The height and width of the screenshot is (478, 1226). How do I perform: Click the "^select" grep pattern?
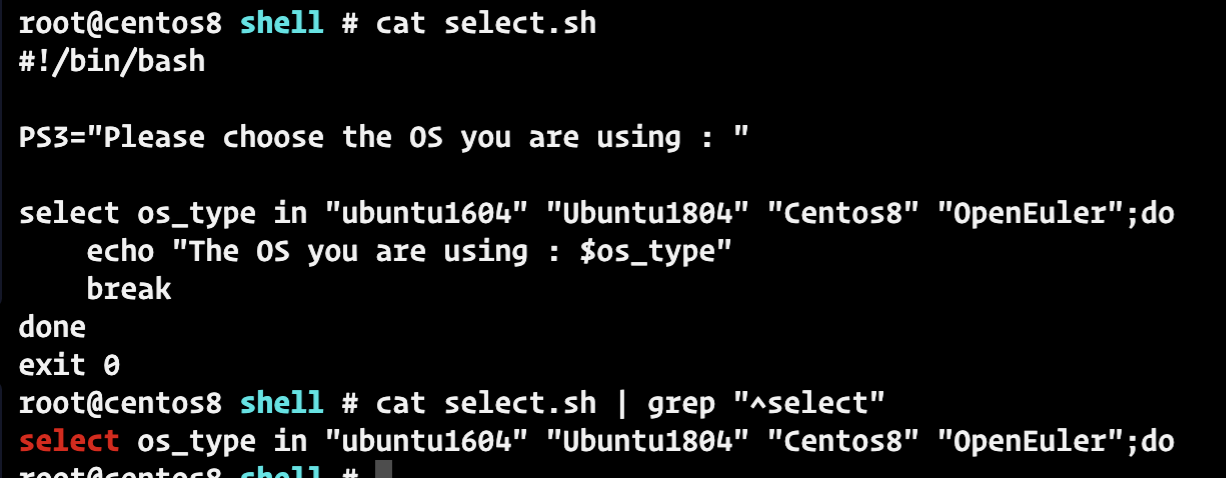[810, 403]
